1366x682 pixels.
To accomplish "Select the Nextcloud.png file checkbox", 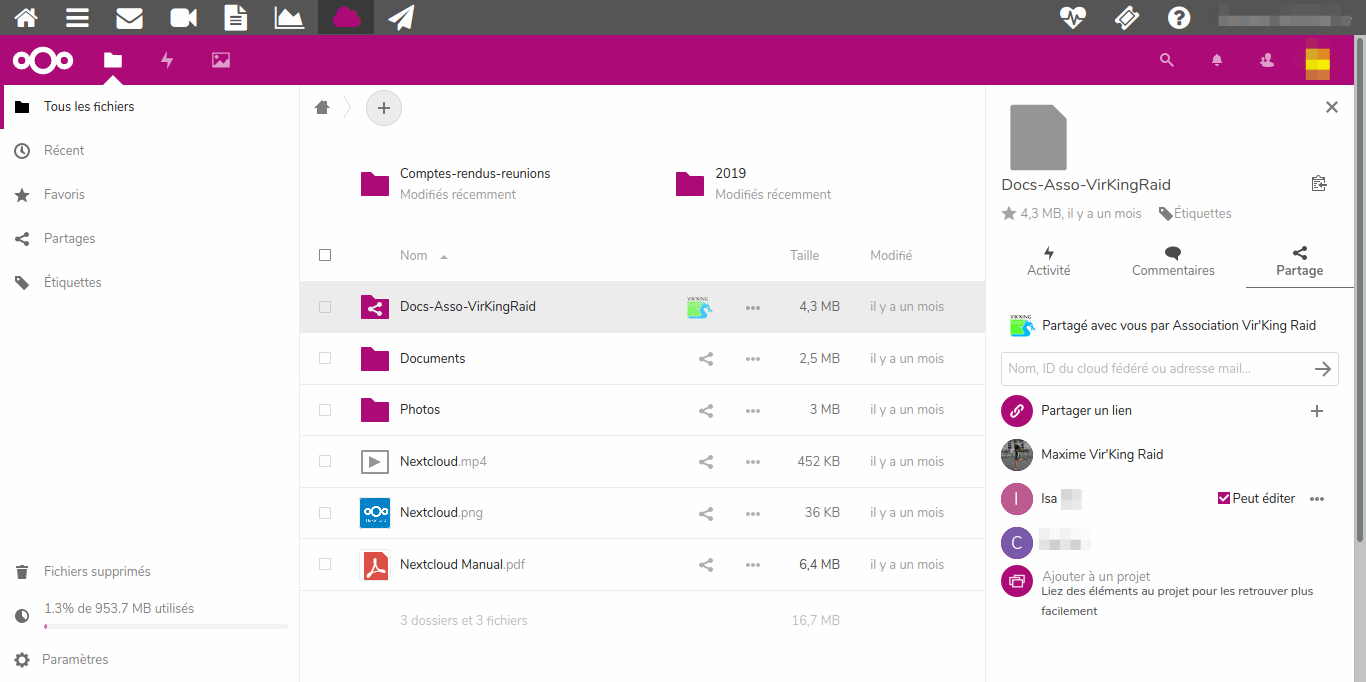I will point(325,513).
